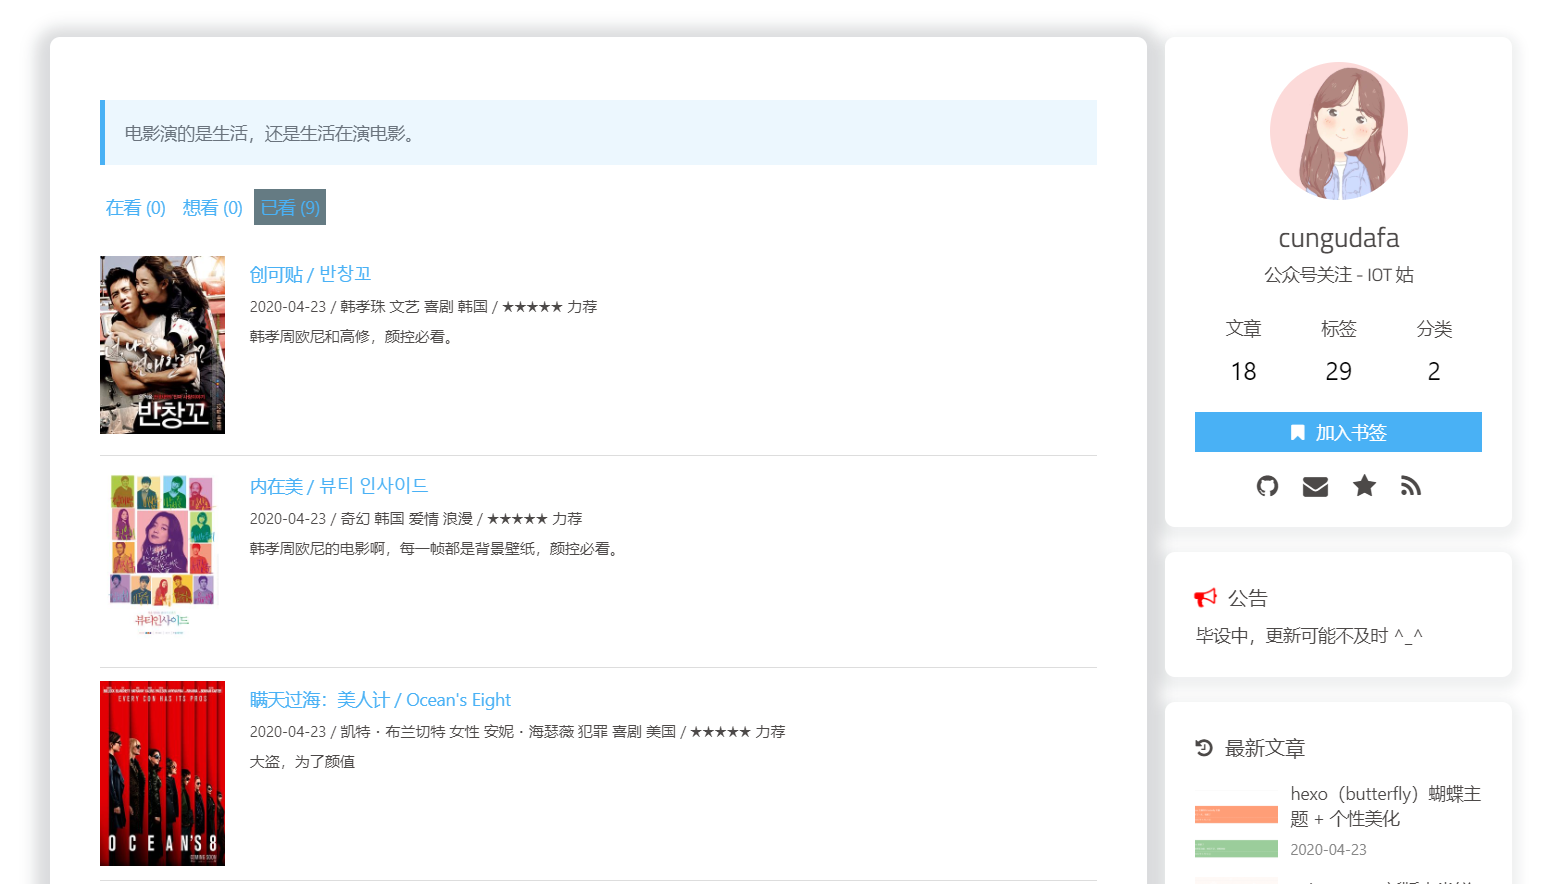Viewport: 1553px width, 884px height.
Task: Click the cungudafa avatar picture
Action: [1338, 130]
